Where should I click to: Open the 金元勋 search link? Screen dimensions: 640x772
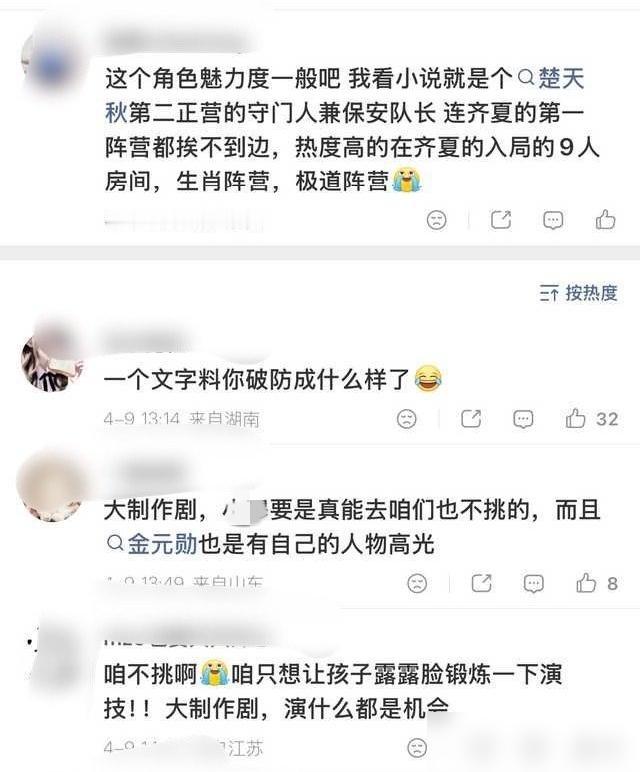(x=152, y=544)
